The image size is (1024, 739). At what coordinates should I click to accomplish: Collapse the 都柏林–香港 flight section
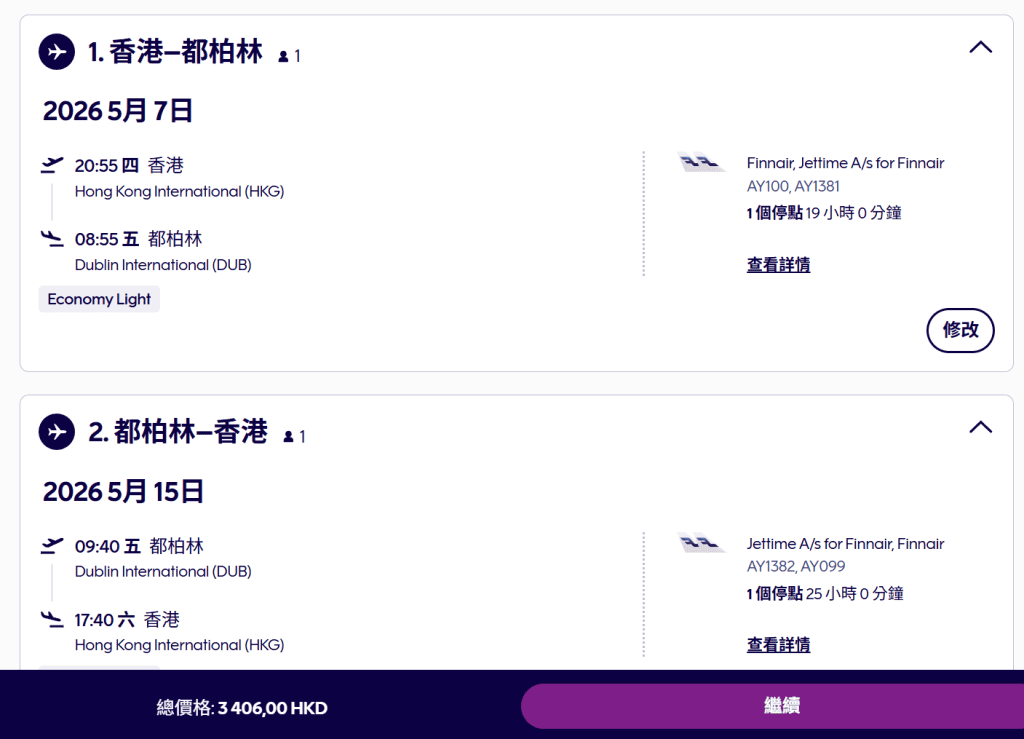[x=981, y=427]
